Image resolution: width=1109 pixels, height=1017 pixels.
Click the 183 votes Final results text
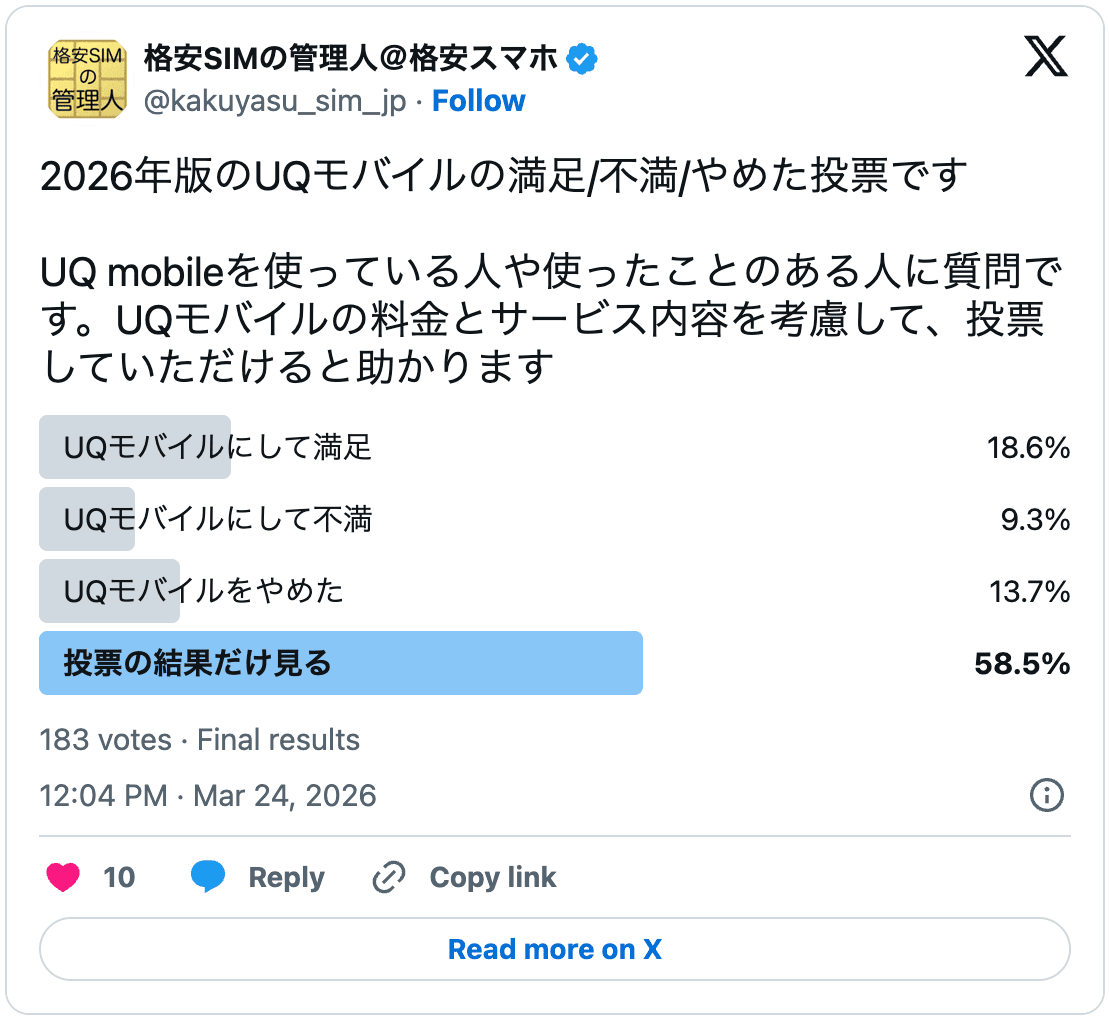pyautogui.click(x=198, y=740)
